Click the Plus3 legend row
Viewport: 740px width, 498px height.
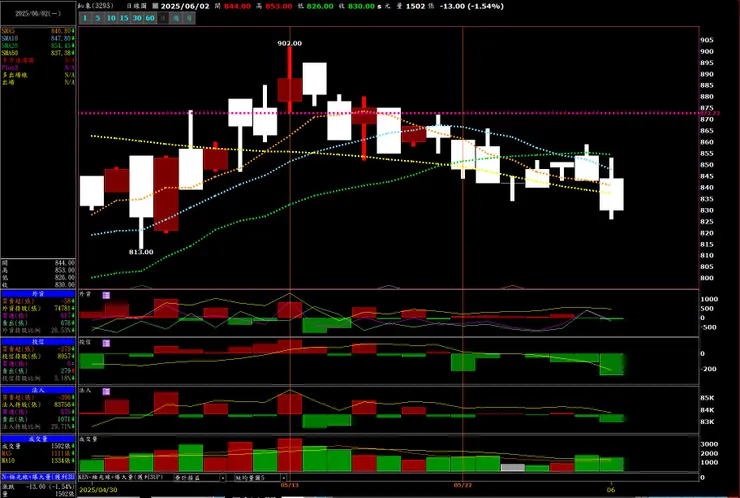click(38, 68)
